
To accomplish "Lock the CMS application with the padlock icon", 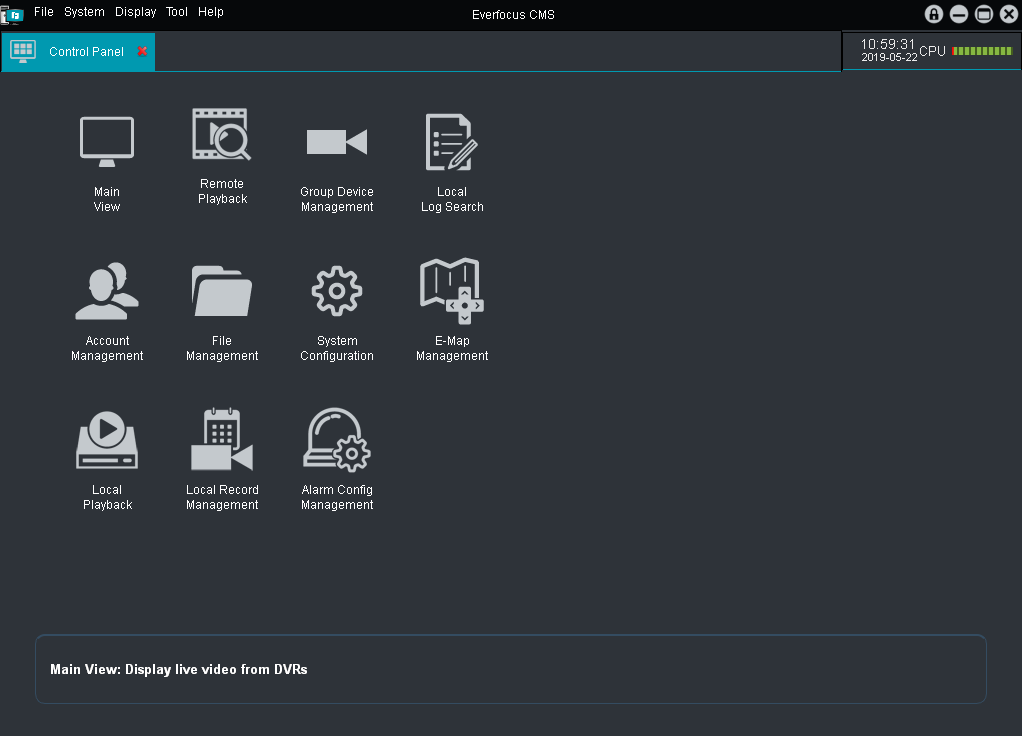I will click(934, 14).
